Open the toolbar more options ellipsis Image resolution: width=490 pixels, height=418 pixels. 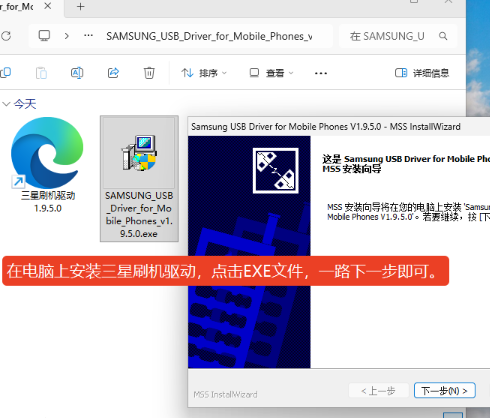pyautogui.click(x=321, y=73)
